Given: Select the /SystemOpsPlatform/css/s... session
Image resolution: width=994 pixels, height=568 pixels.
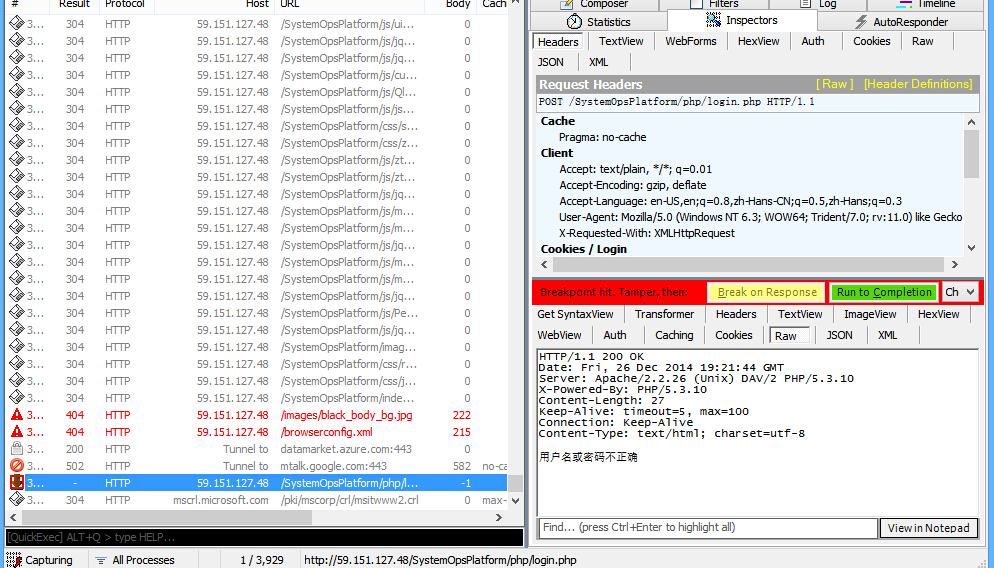Looking at the screenshot, I should click(257, 126).
